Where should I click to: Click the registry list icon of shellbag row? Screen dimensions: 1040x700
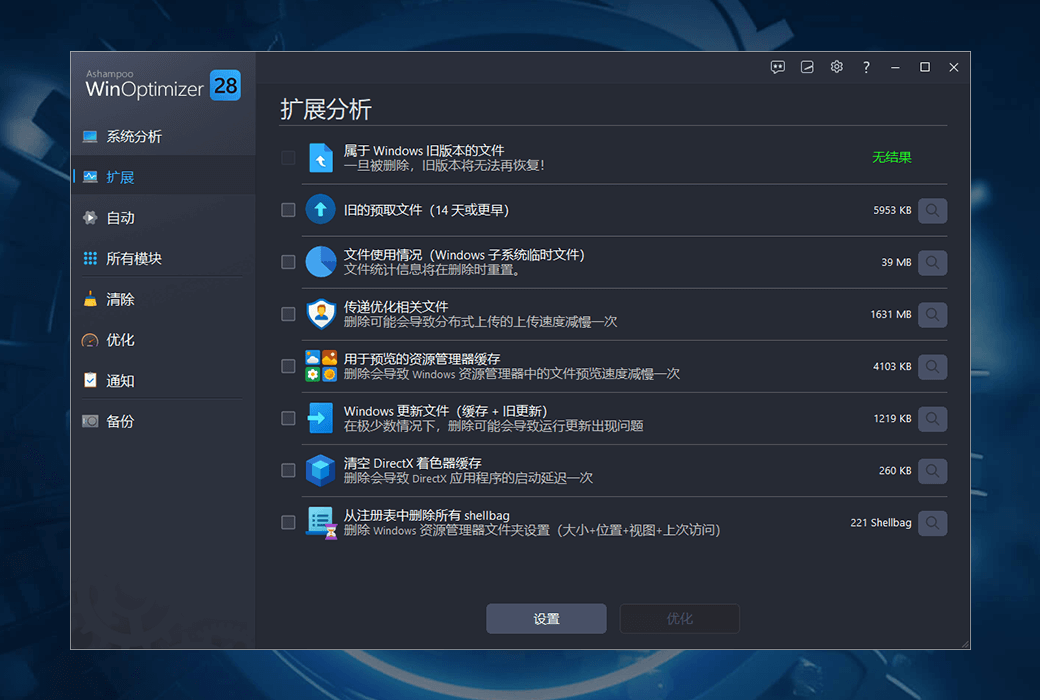(x=322, y=523)
